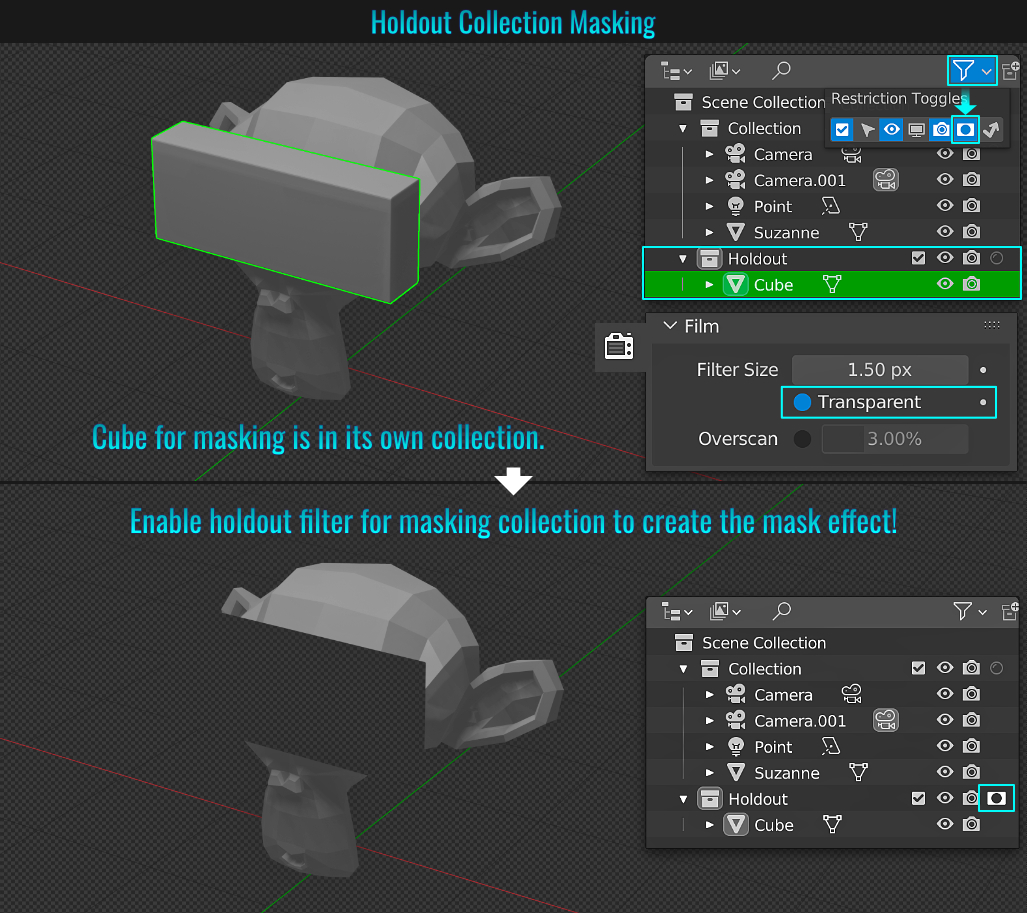1027x913 pixels.
Task: Click the Point light data icon in upper outliner
Action: (831, 206)
